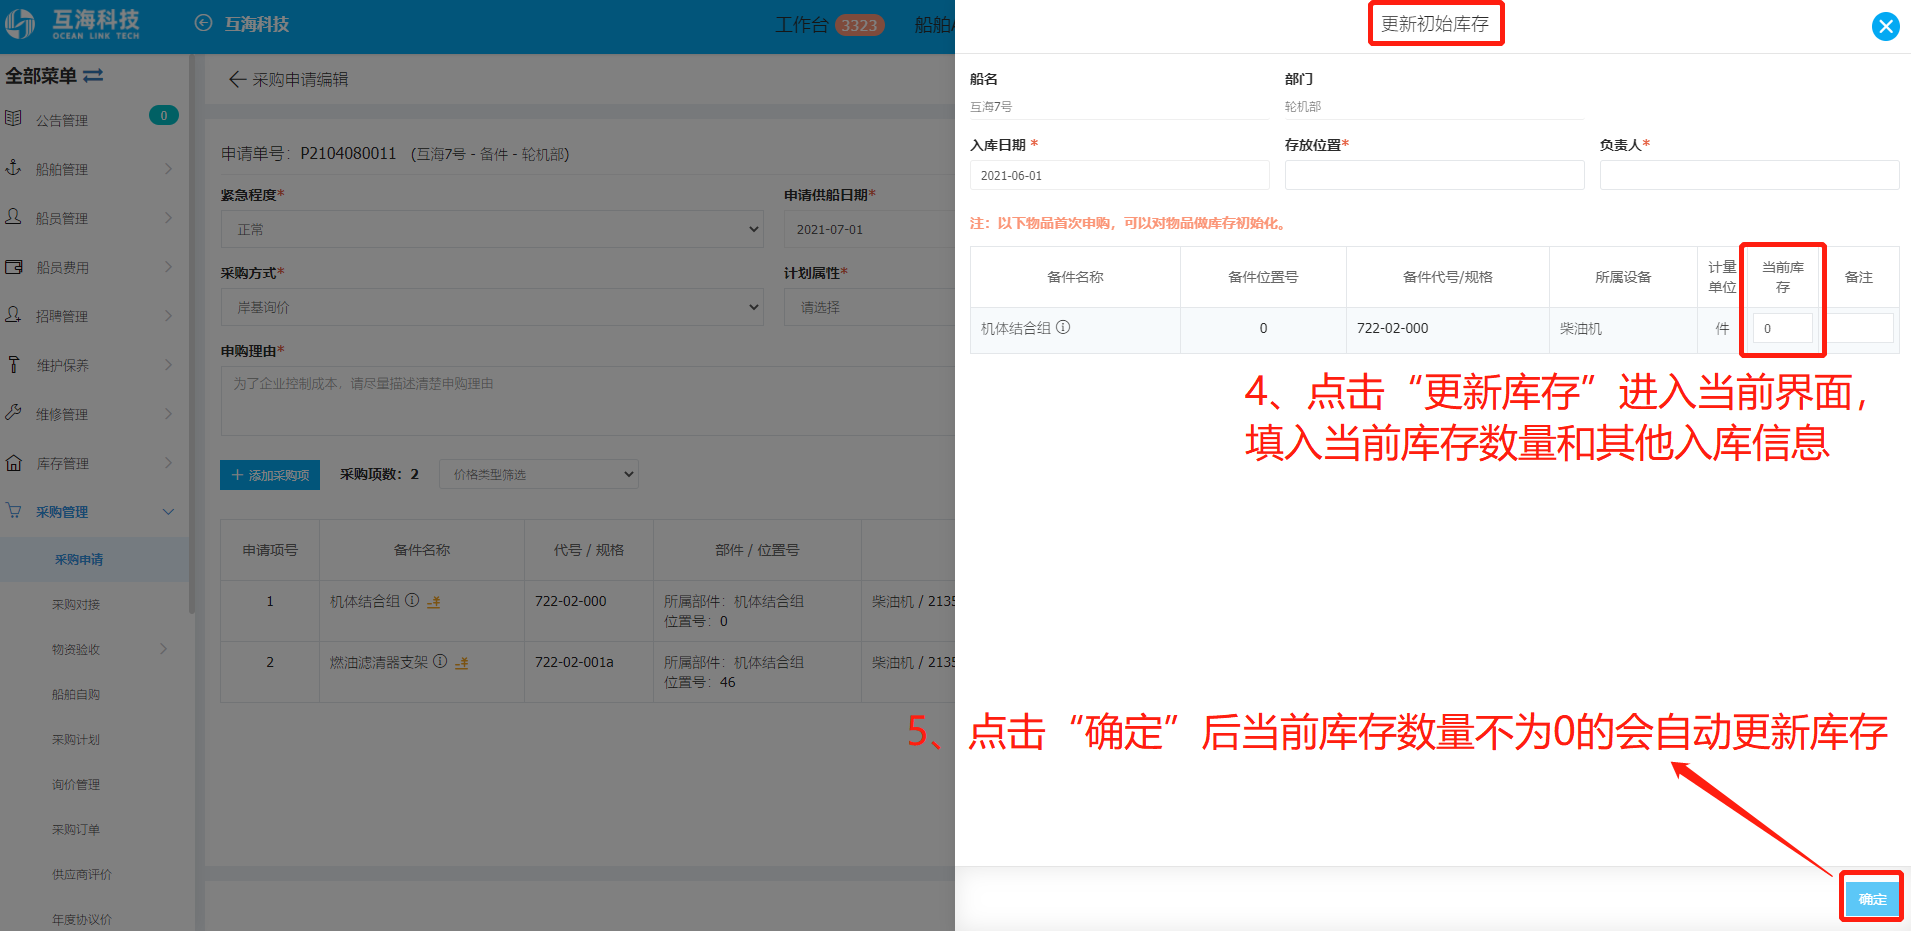Open the 采购方式 dropdown
The image size is (1911, 931).
(x=492, y=307)
